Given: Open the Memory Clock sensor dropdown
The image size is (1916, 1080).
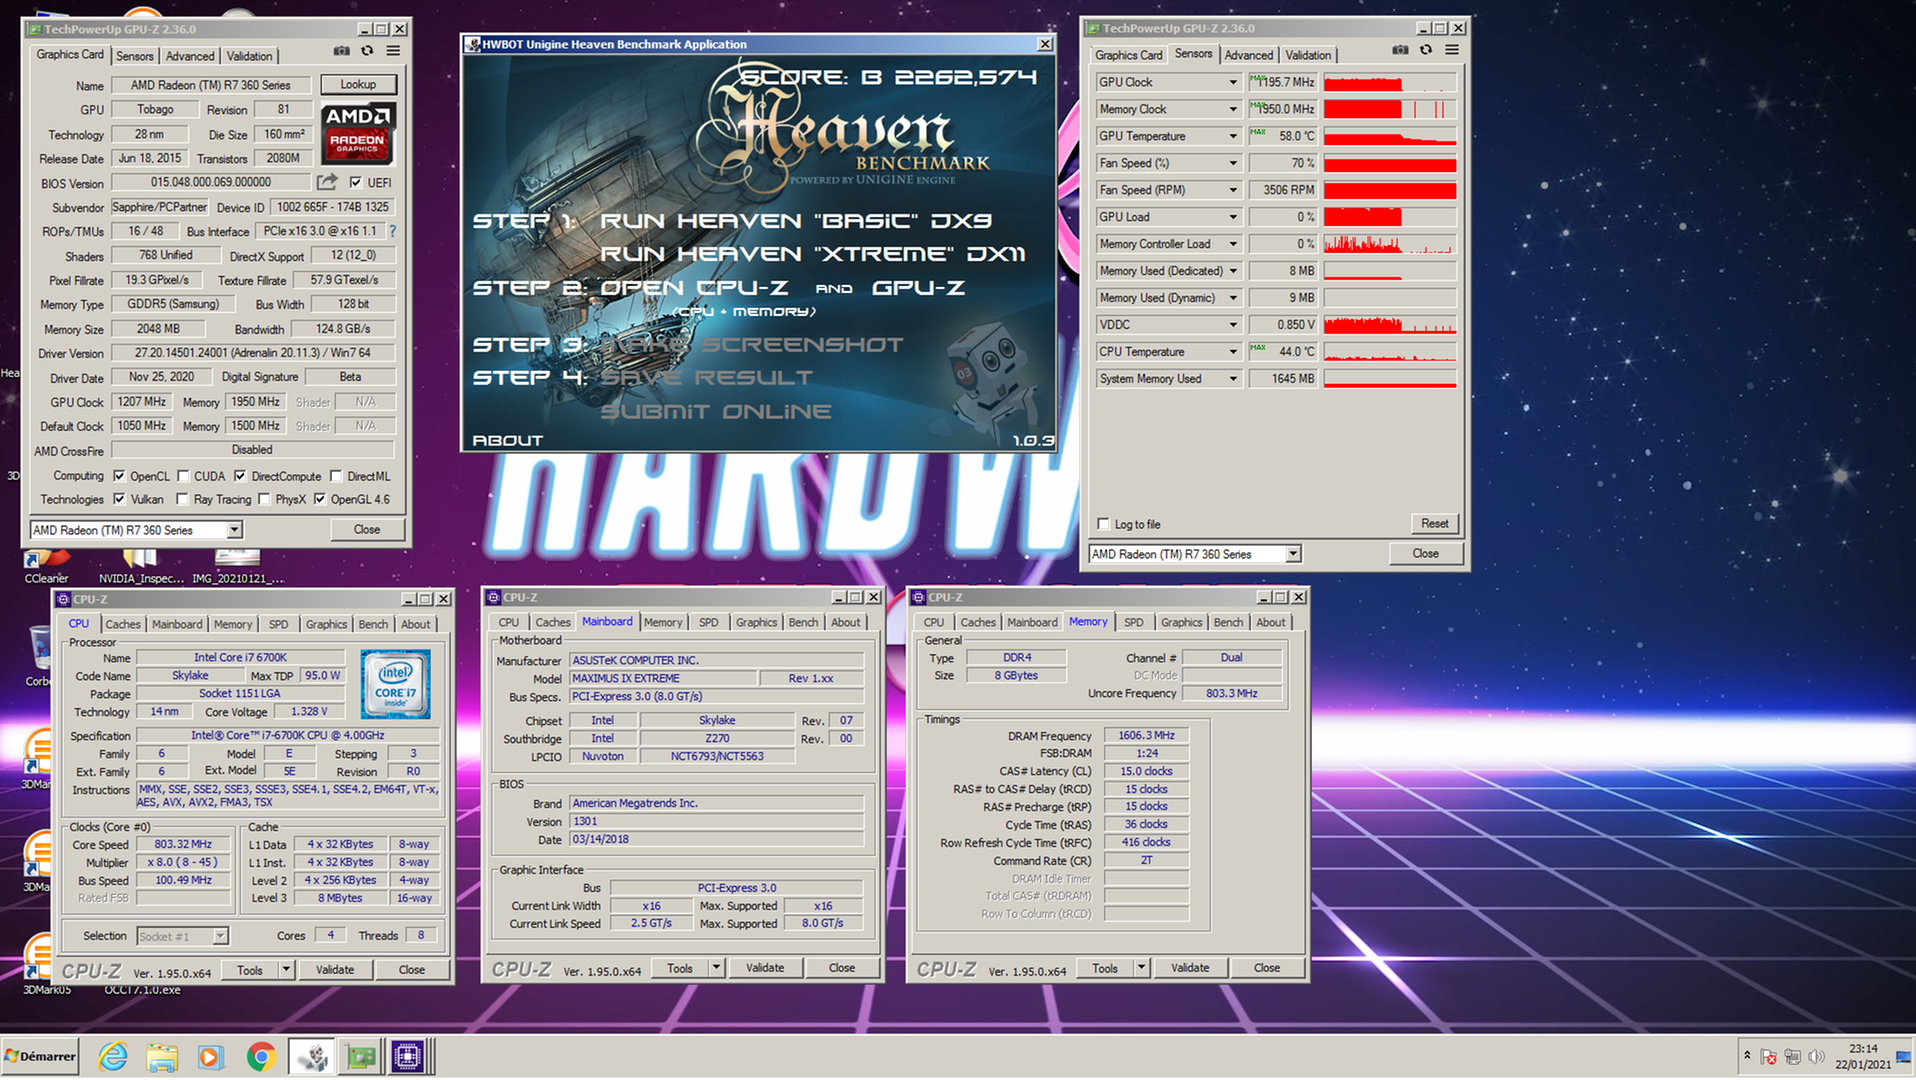Looking at the screenshot, I should coord(1232,109).
